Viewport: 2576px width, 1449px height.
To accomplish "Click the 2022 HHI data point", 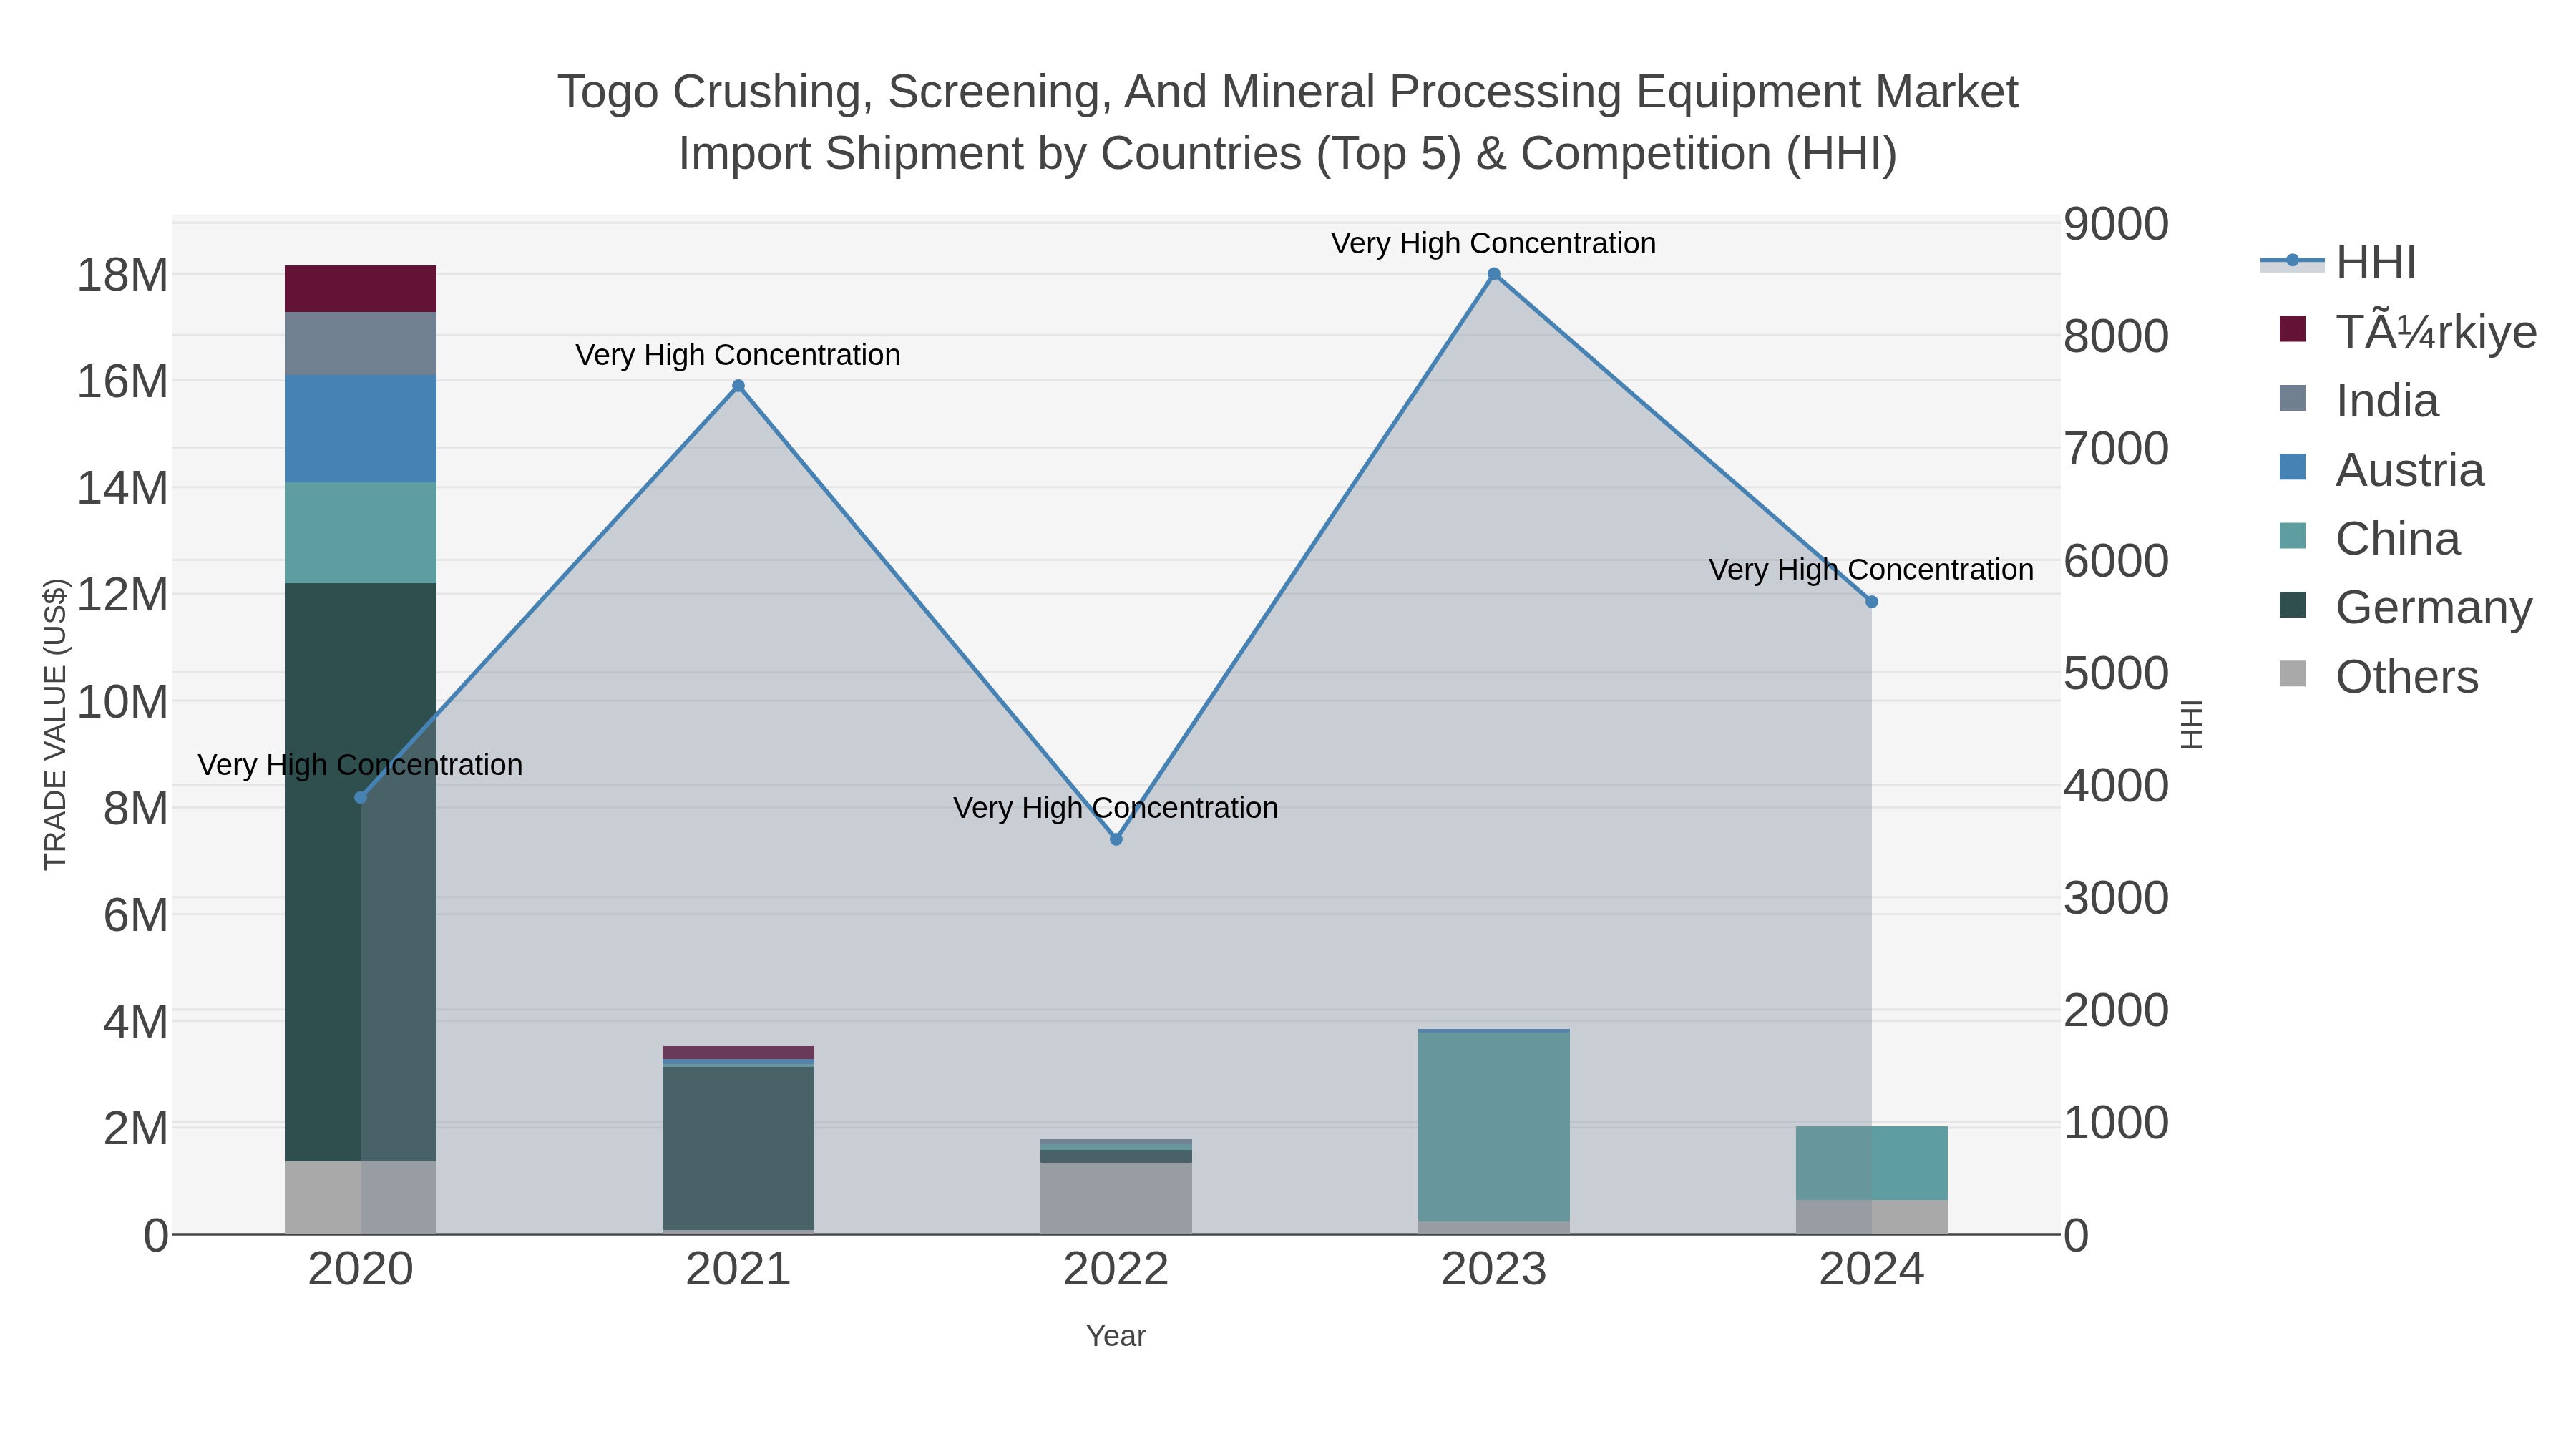I will 1116,839.
